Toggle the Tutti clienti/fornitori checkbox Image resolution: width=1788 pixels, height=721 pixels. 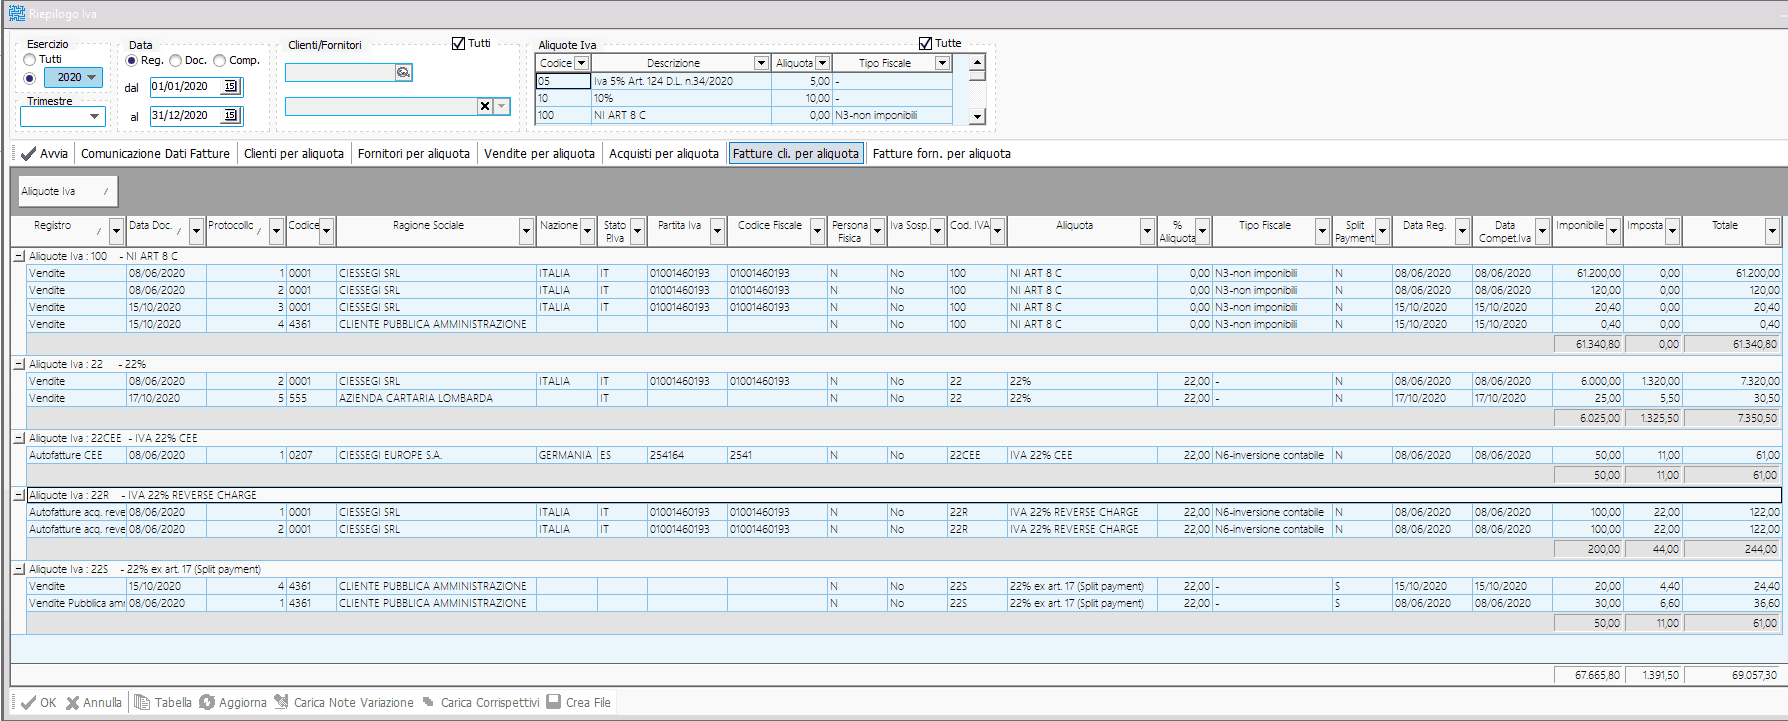[x=458, y=44]
